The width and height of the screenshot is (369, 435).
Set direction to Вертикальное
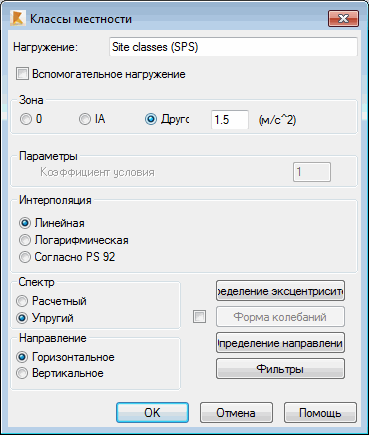[x=22, y=373]
